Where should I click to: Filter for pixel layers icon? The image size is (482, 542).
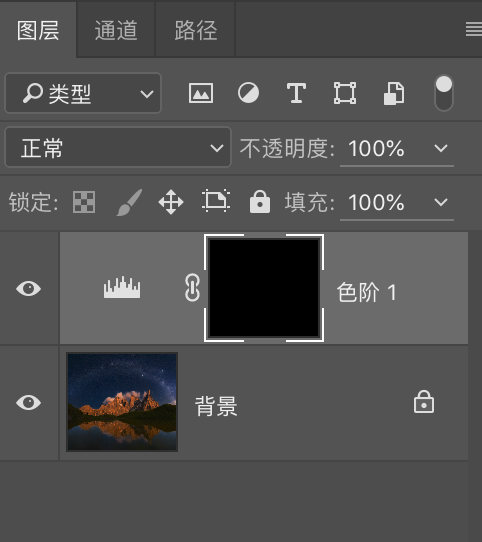click(201, 93)
